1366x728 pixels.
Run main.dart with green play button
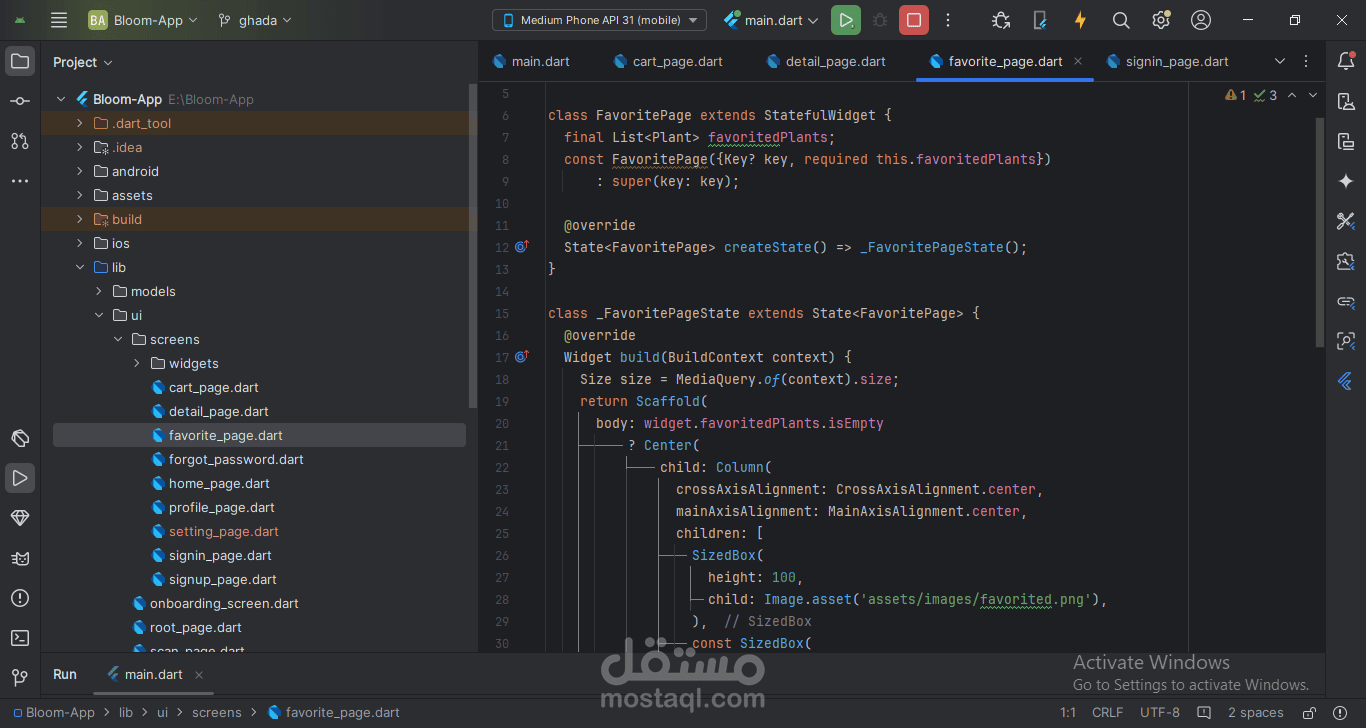845,20
